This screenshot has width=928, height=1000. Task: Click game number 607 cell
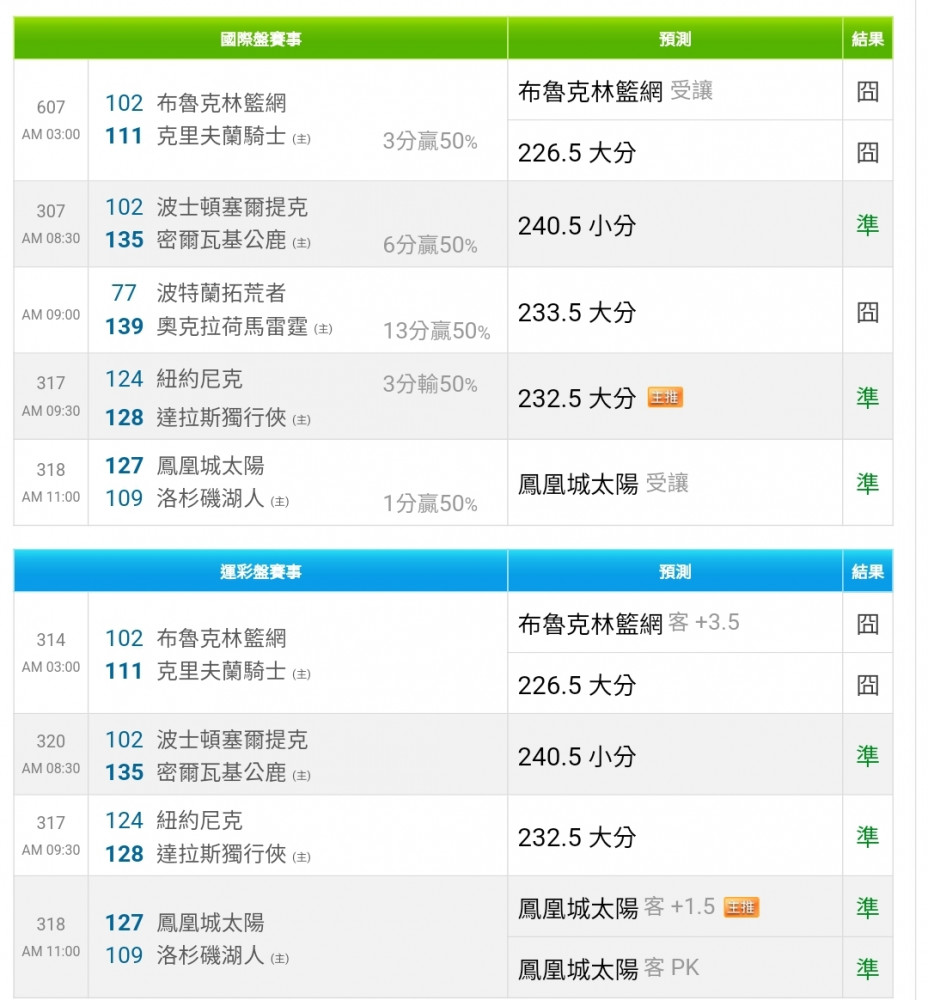coord(51,107)
